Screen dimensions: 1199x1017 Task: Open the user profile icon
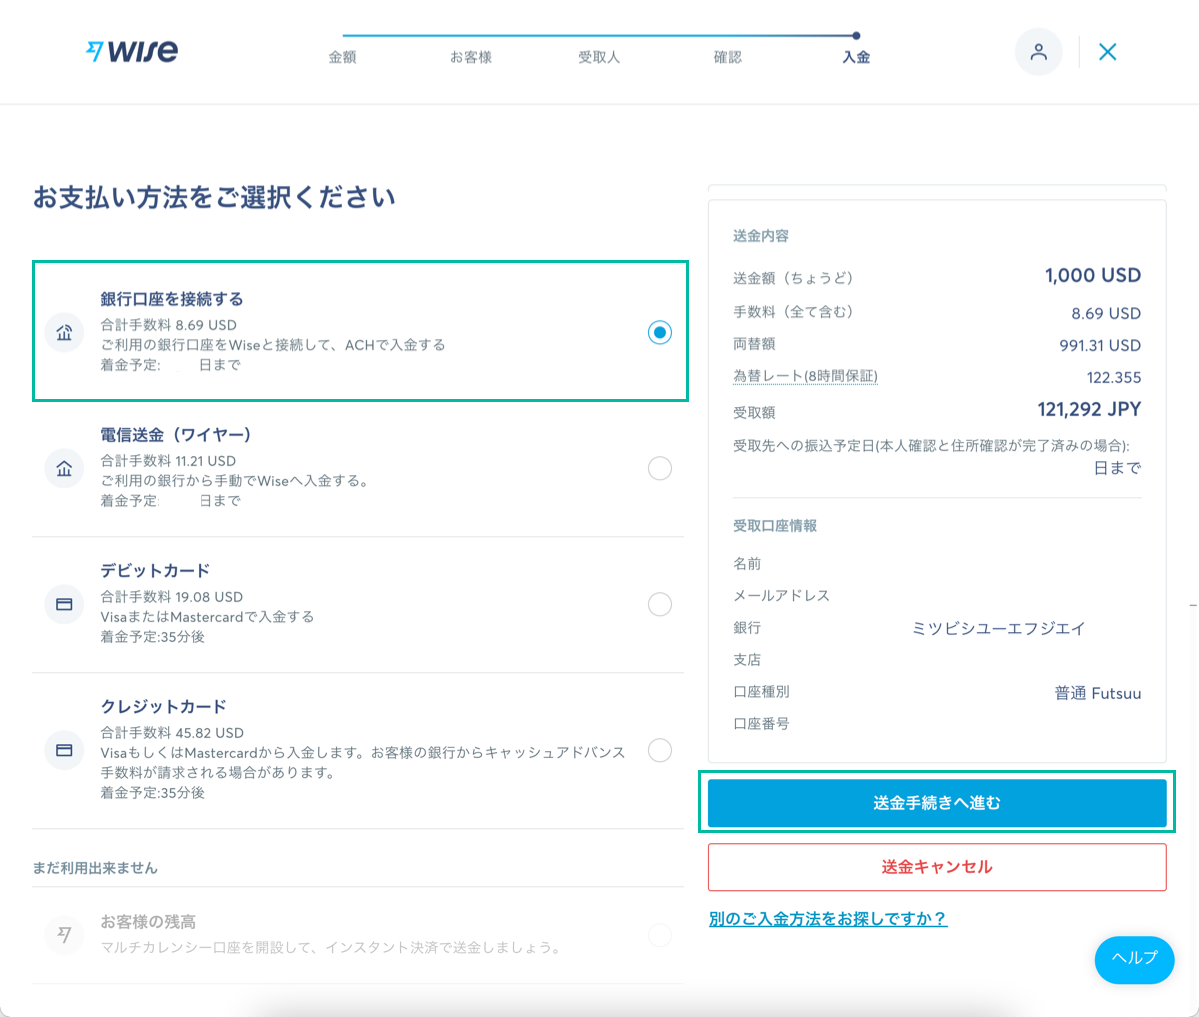[1038, 52]
